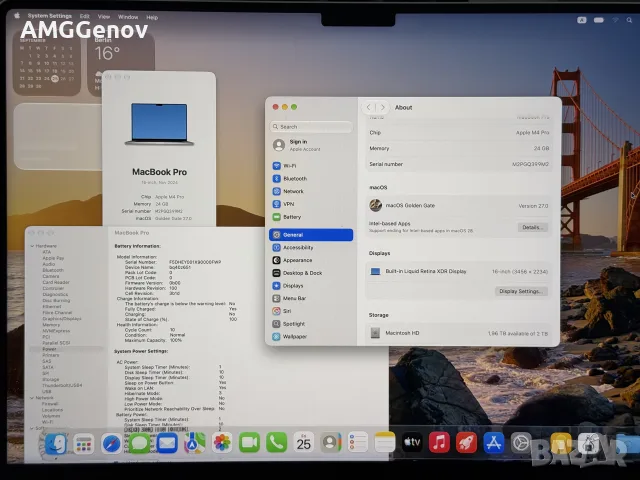
Task: Click the Spotlight magnifier in the menu bar
Action: [629, 20]
